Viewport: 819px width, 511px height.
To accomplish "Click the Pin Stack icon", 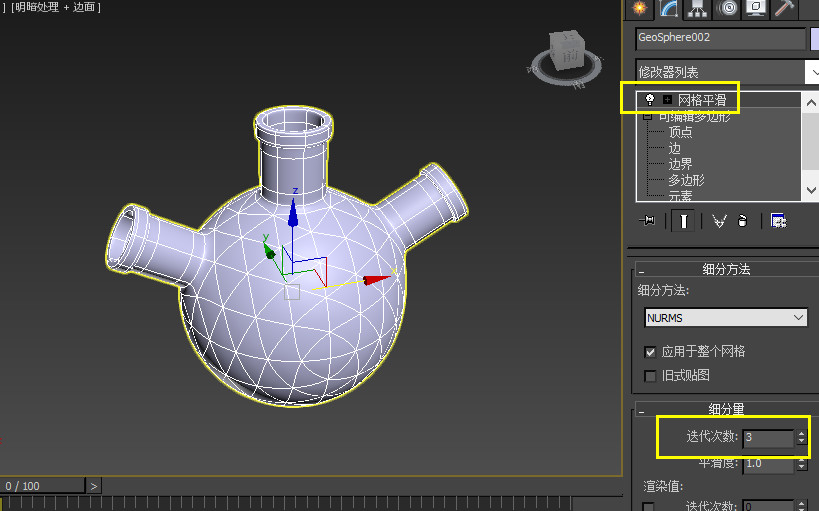I will point(647,220).
